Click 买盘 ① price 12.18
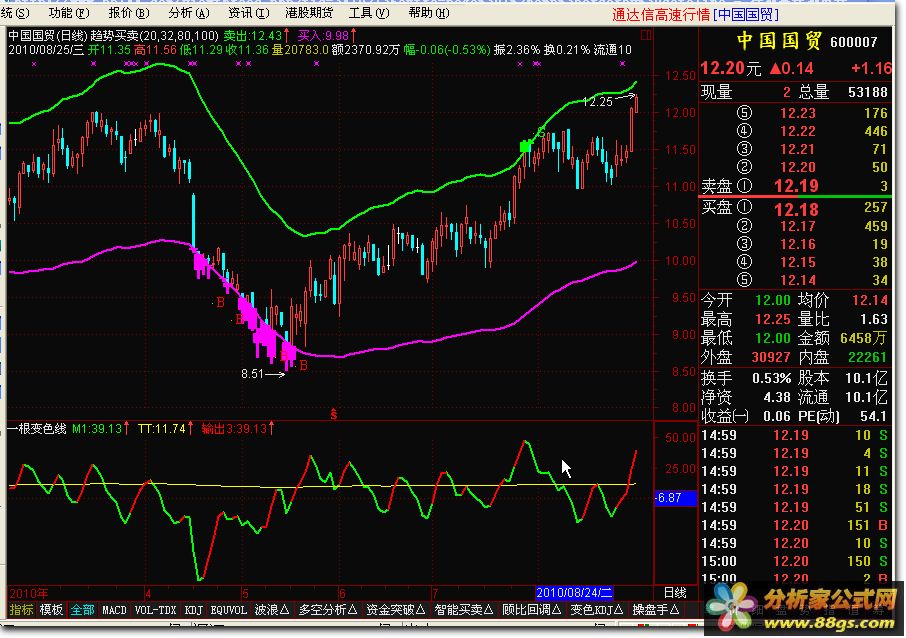 coord(796,209)
